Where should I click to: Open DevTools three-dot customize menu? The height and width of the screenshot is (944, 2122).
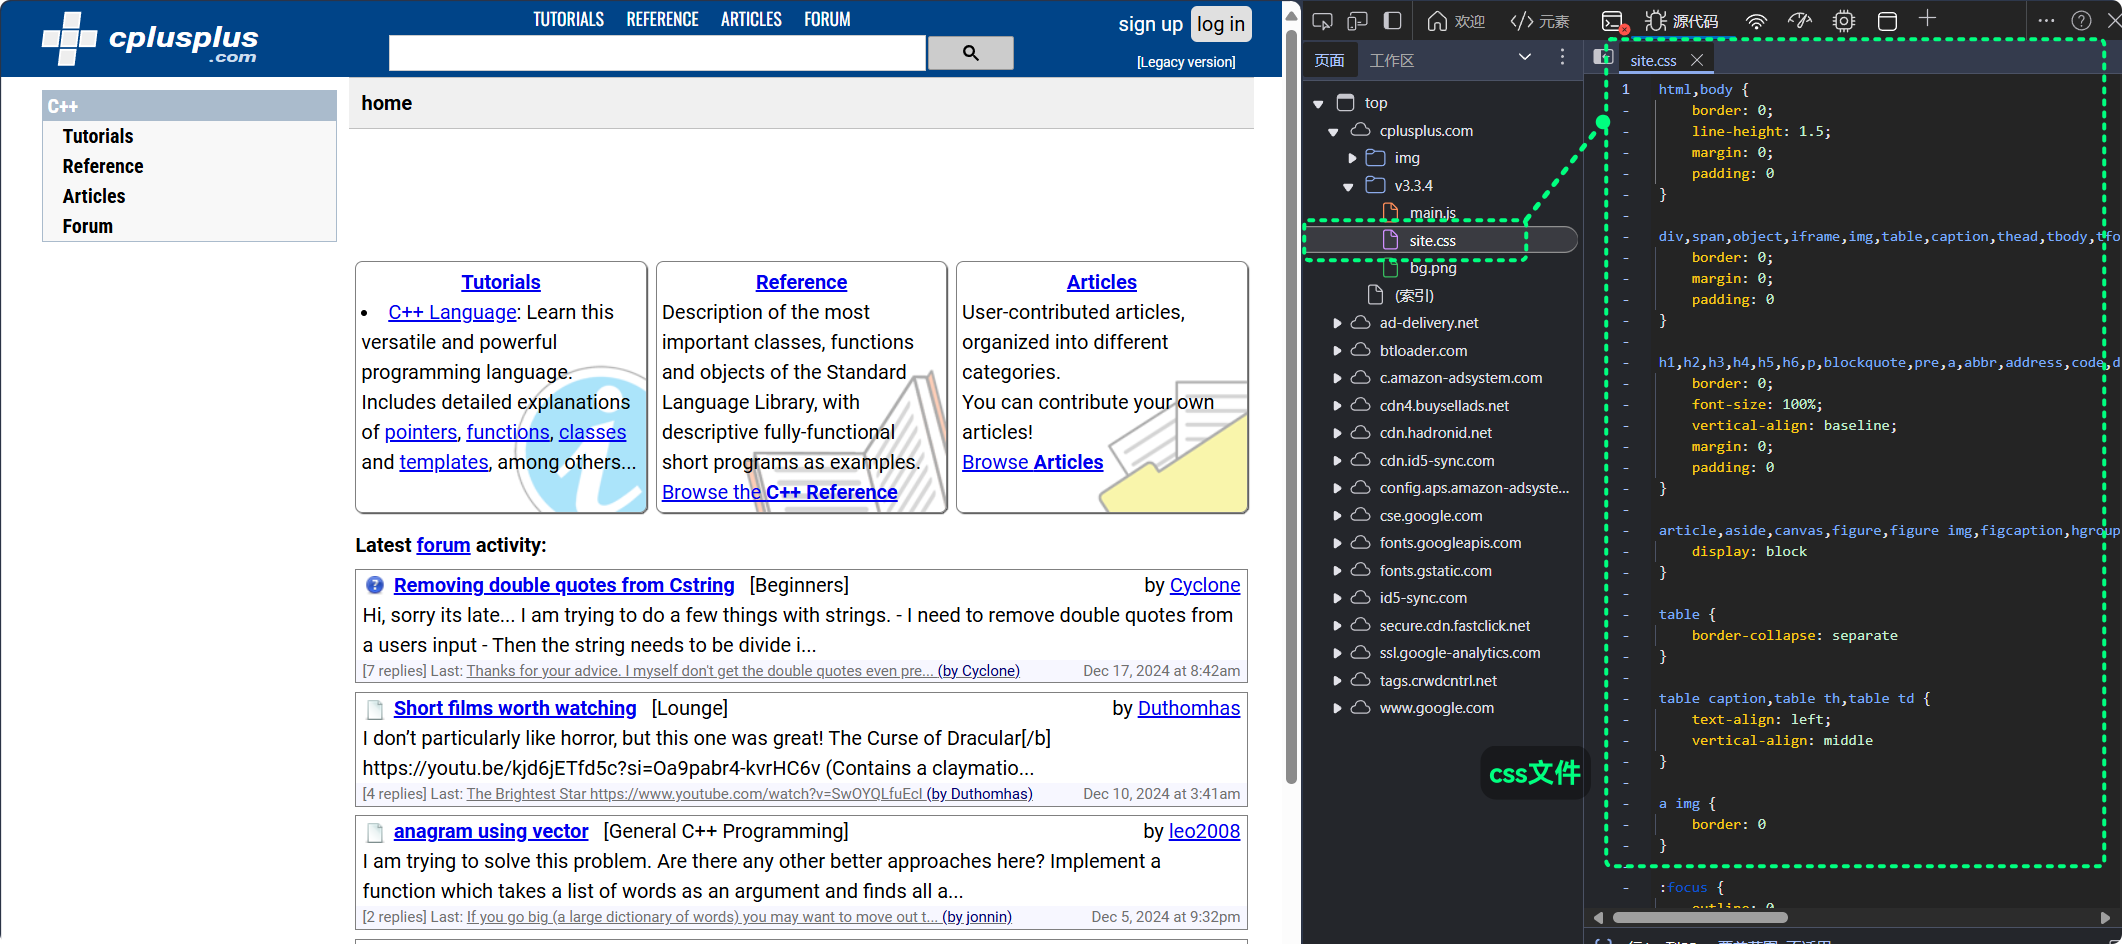pyautogui.click(x=2046, y=20)
